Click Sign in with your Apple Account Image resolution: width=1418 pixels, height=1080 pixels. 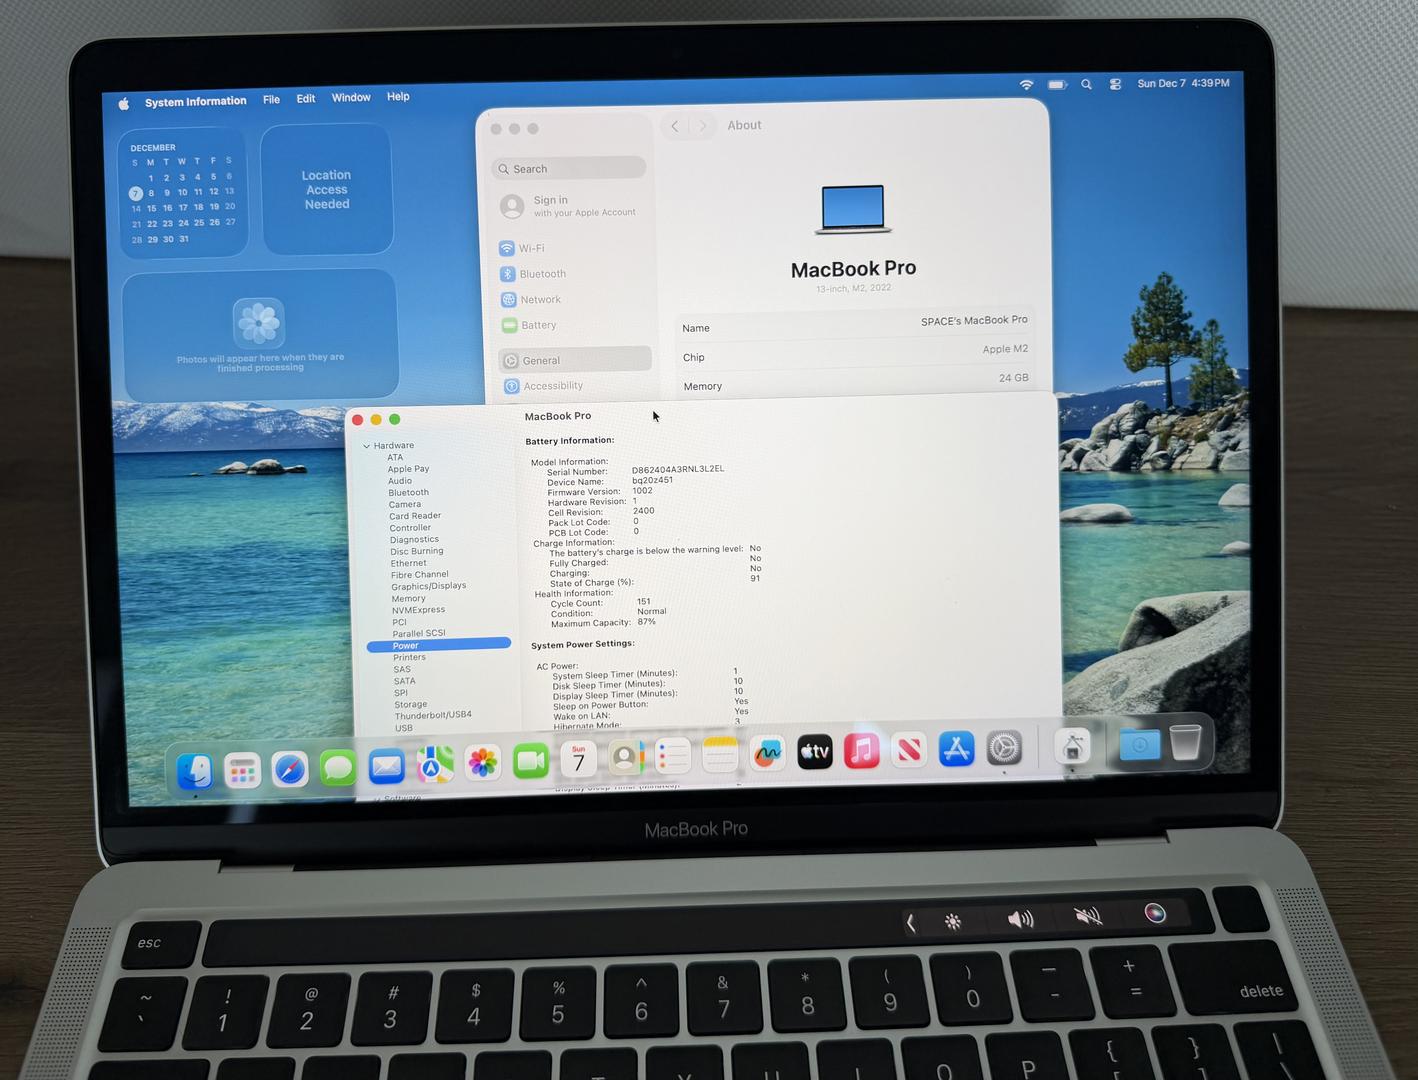pyautogui.click(x=570, y=206)
